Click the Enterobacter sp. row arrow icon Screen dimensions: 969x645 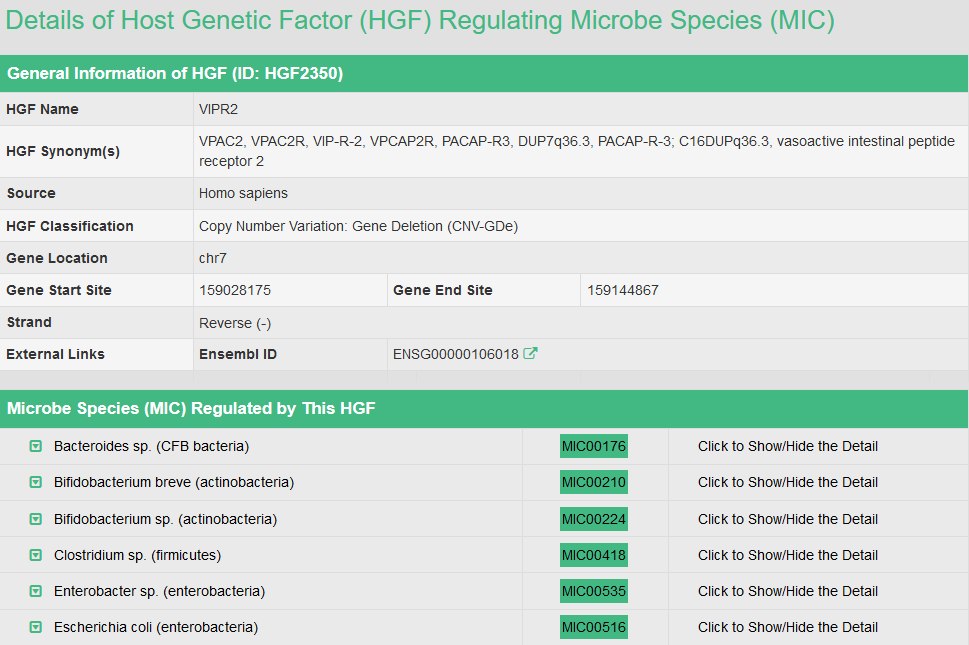click(x=36, y=591)
